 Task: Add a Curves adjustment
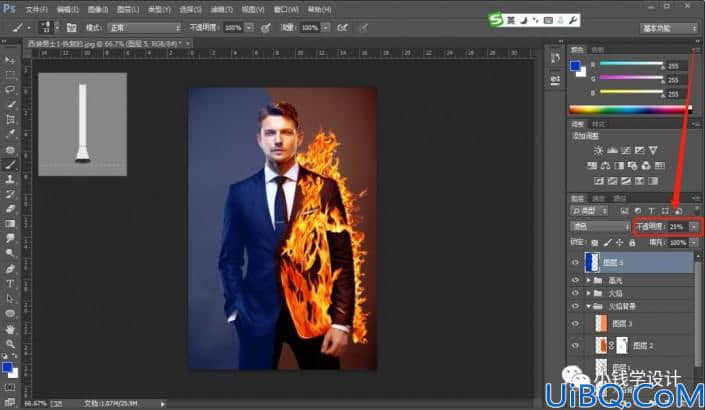(625, 150)
